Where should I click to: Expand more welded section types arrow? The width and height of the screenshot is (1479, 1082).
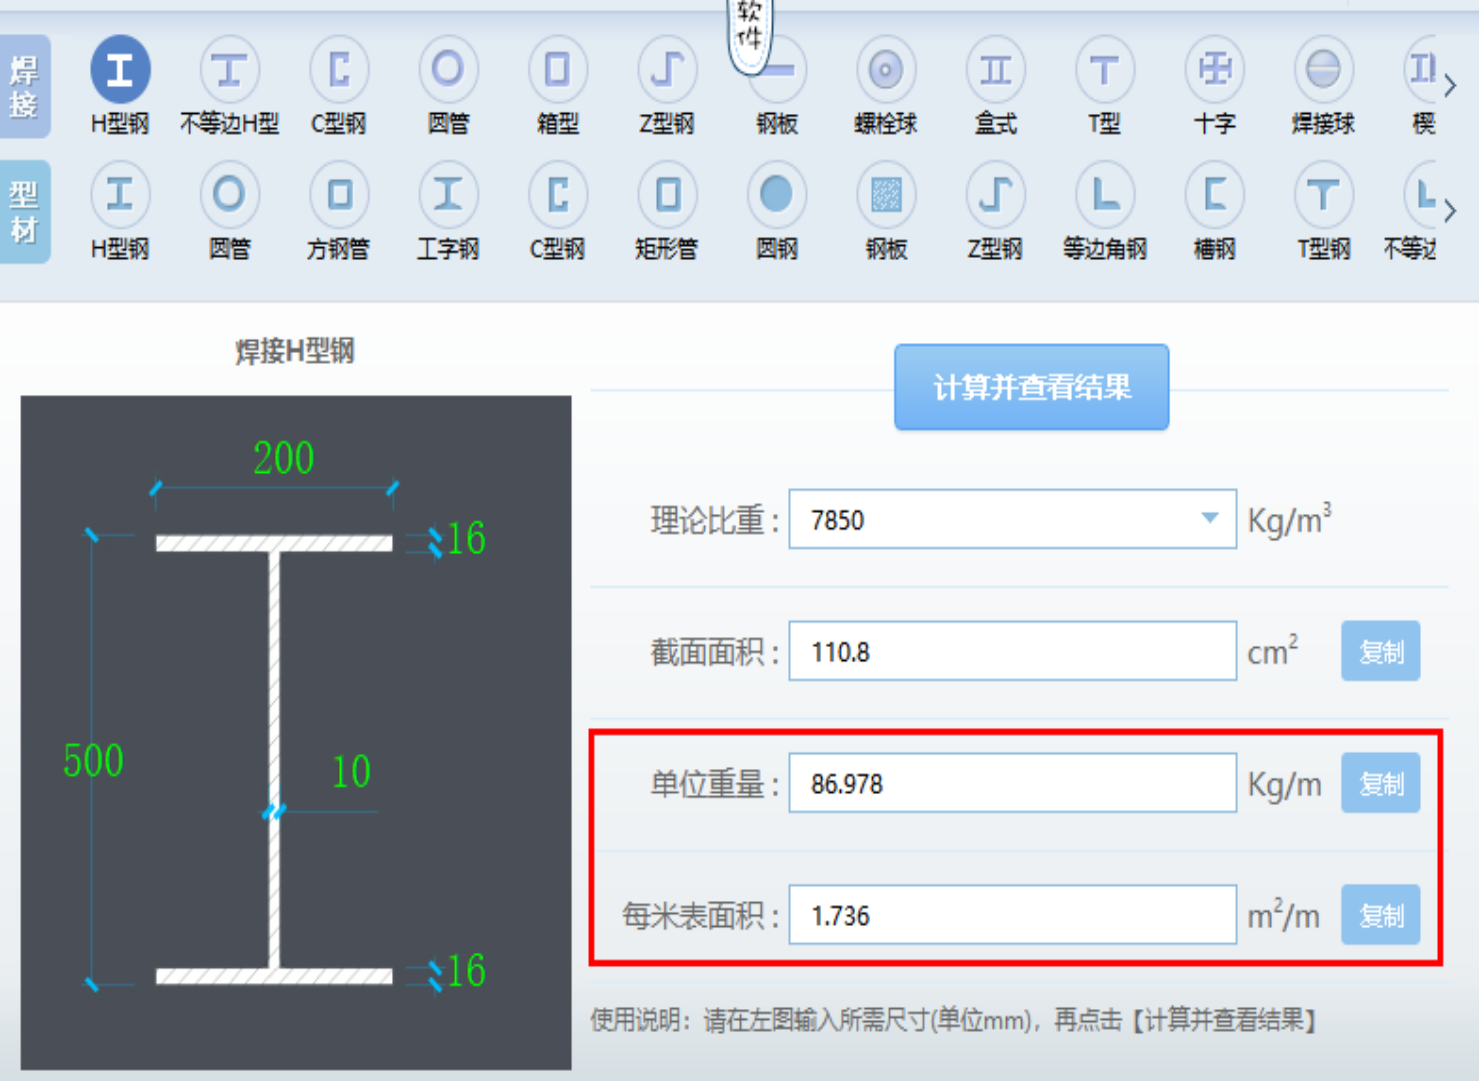1450,86
